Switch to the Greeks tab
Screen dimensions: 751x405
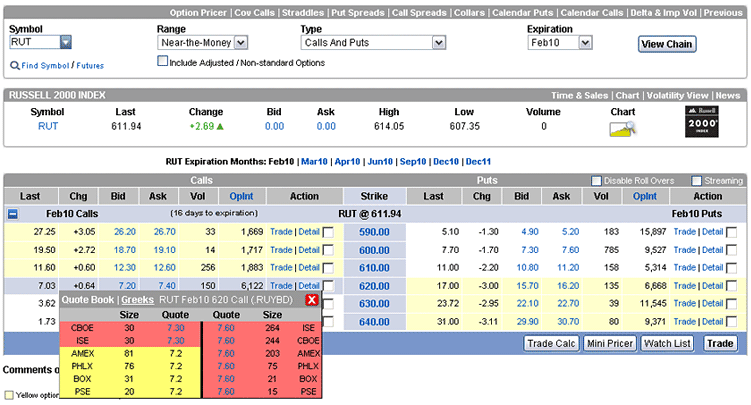pos(139,300)
